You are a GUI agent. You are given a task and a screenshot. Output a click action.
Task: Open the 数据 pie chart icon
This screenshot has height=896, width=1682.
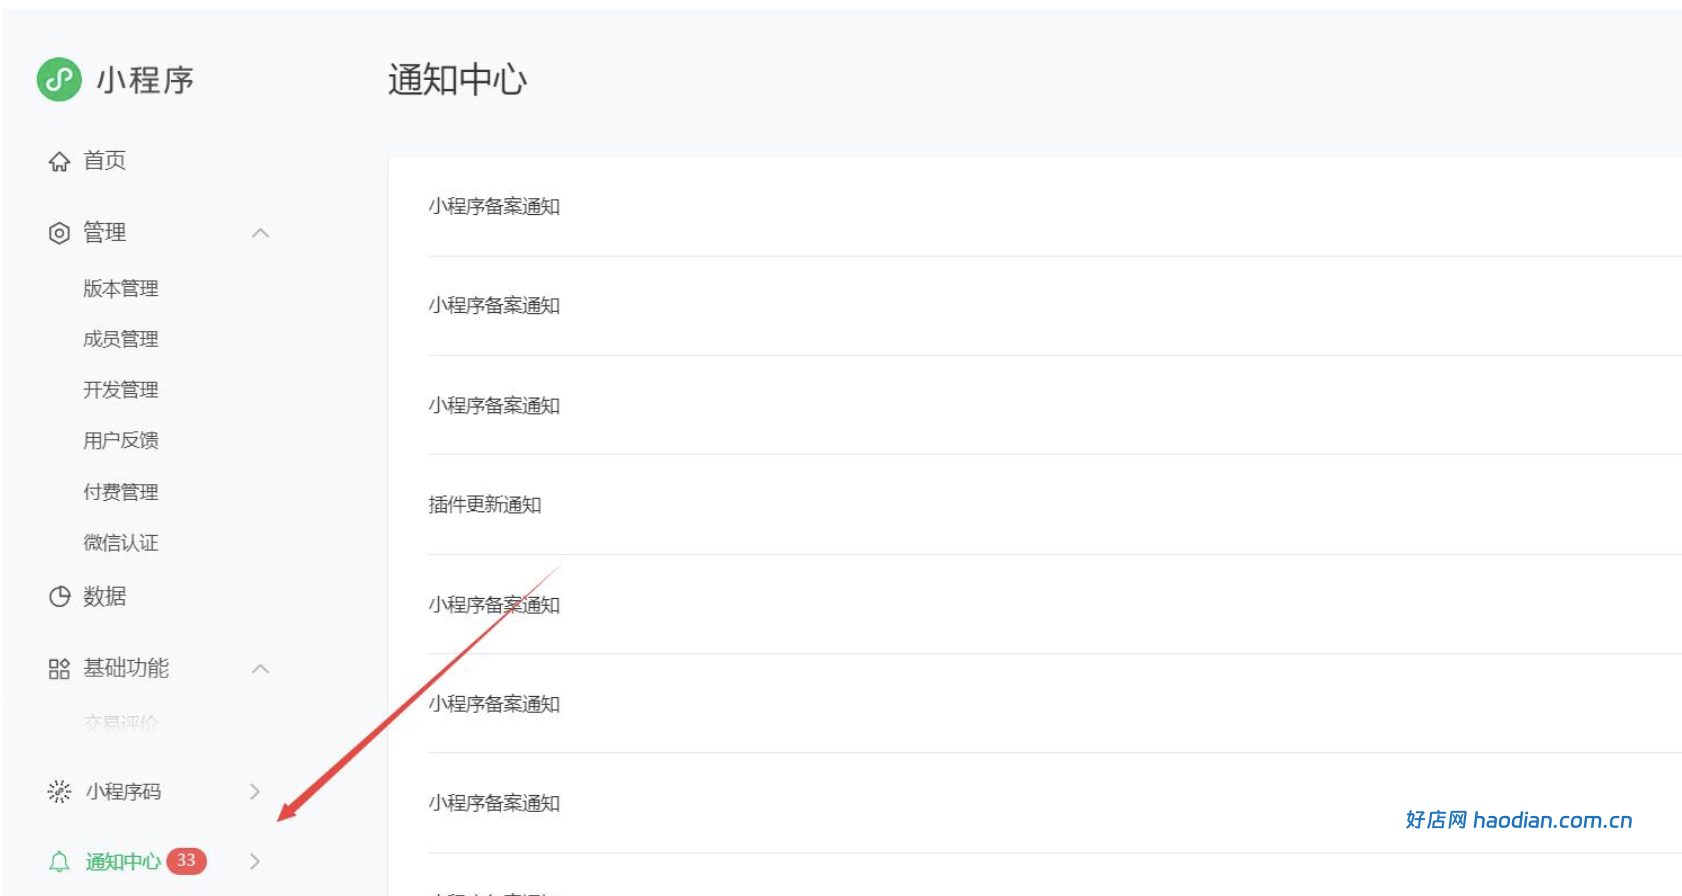(x=59, y=597)
